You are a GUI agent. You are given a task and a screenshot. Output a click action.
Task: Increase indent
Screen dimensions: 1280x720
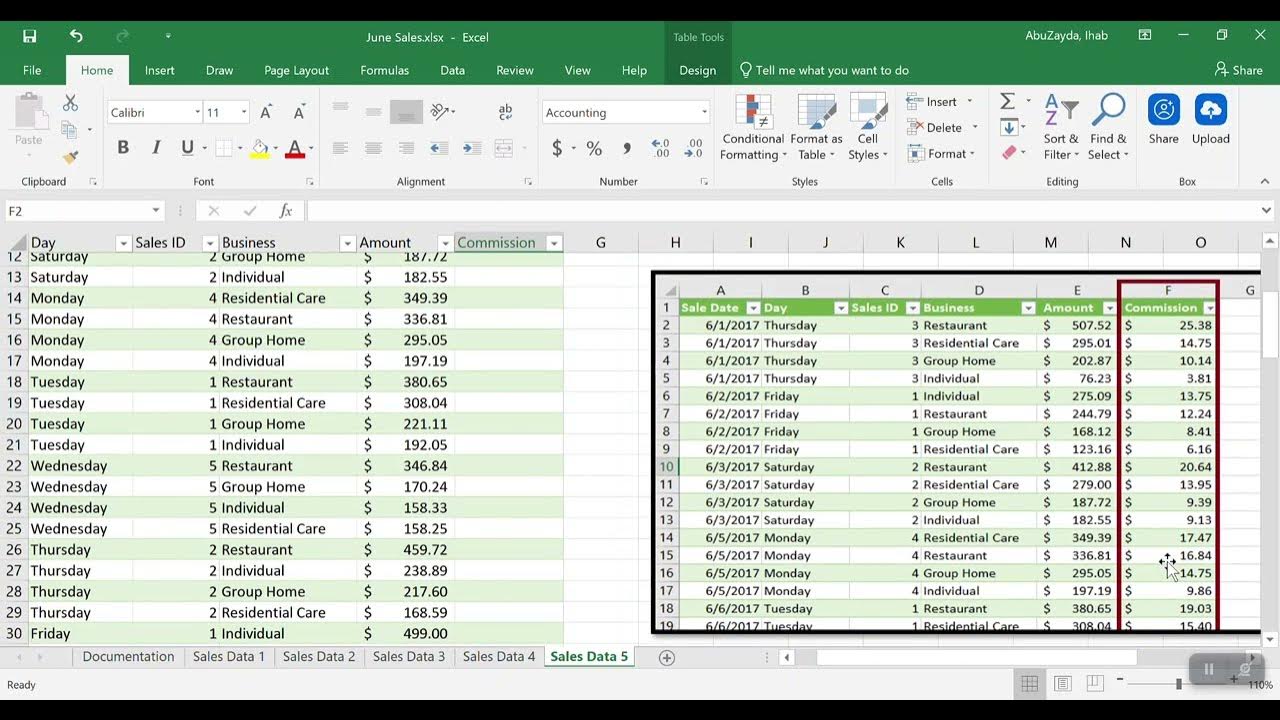point(471,148)
